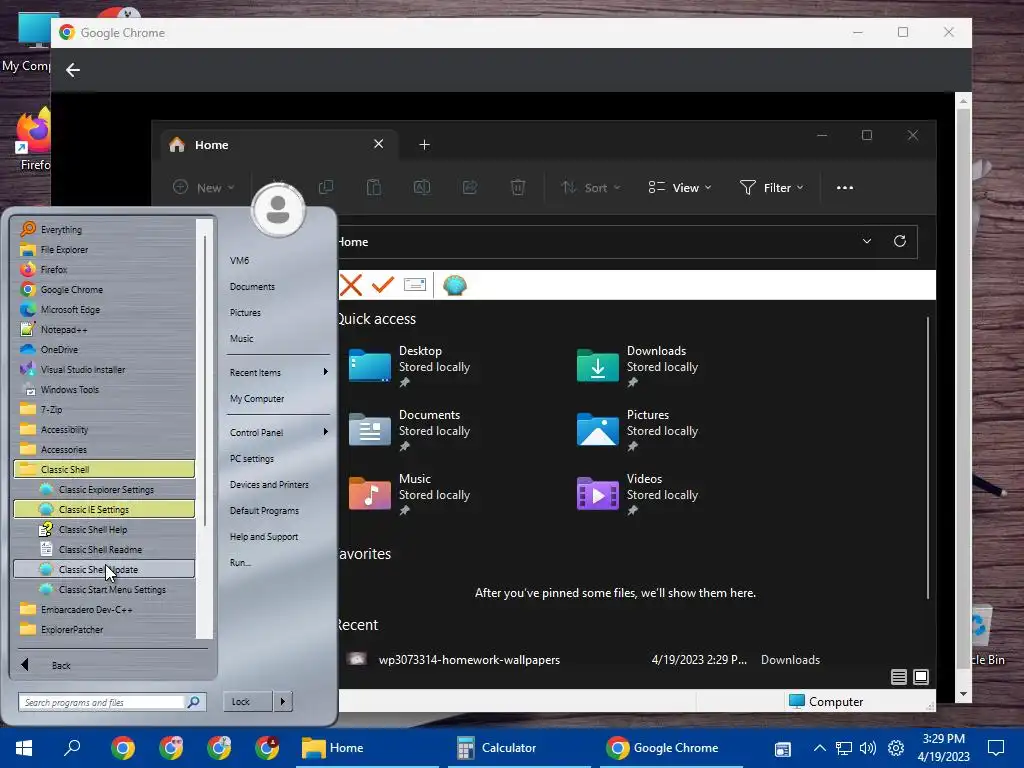Expand the Recent Items submenu
1024x768 pixels.
278,372
